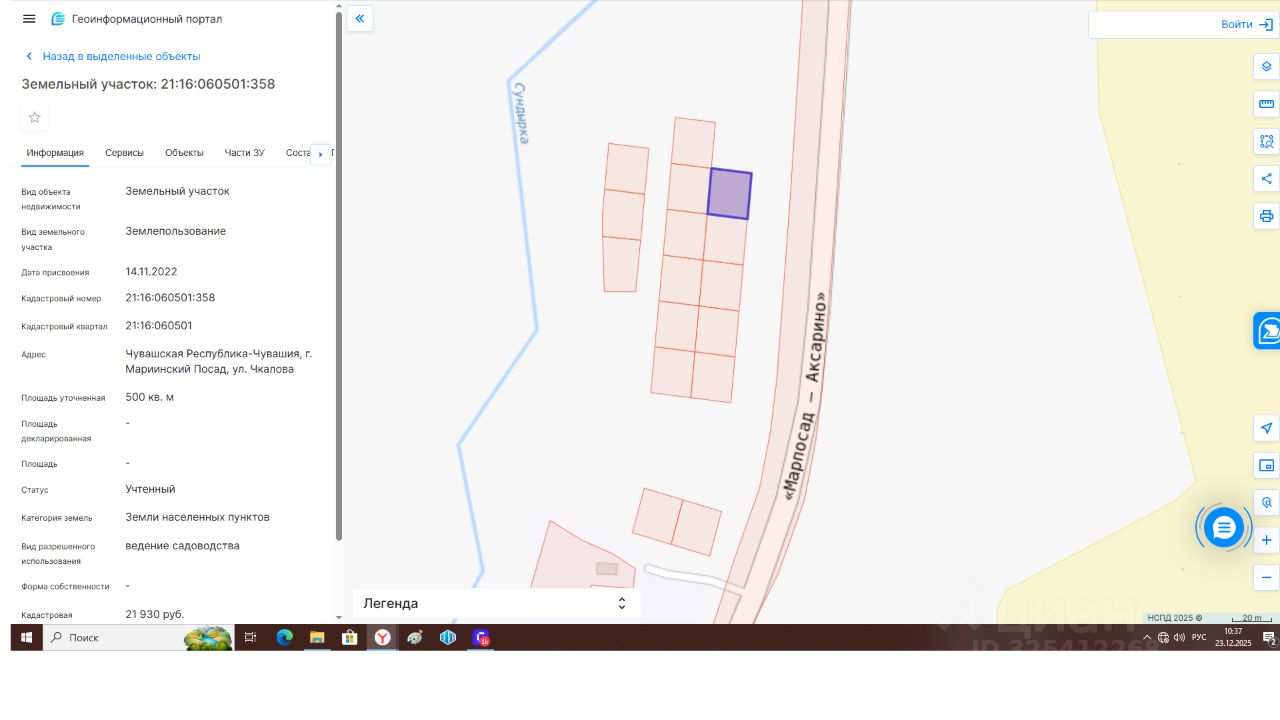Click the НСПД 2025 copyright text
The width and height of the screenshot is (1280, 720).
(1175, 618)
